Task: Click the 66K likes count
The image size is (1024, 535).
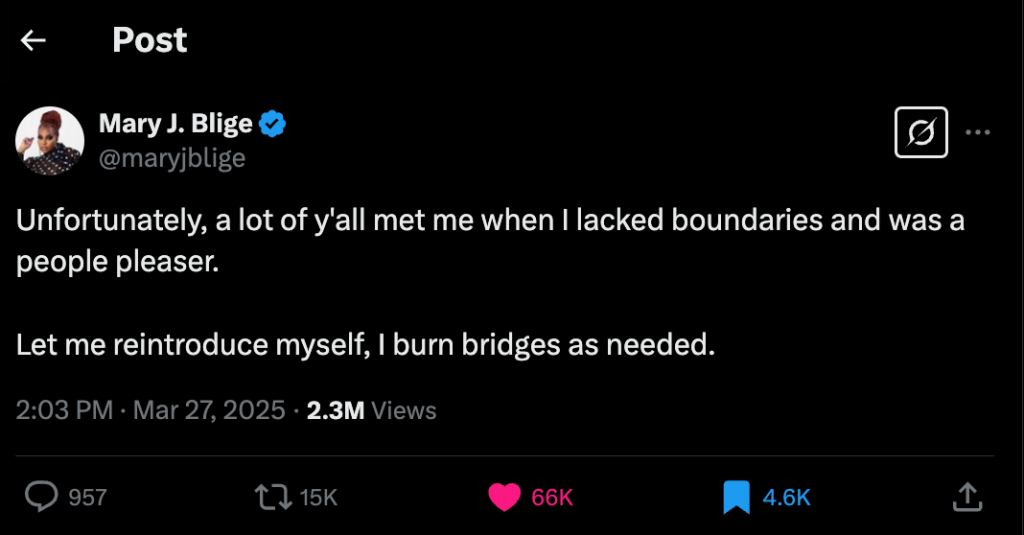Action: click(x=551, y=497)
